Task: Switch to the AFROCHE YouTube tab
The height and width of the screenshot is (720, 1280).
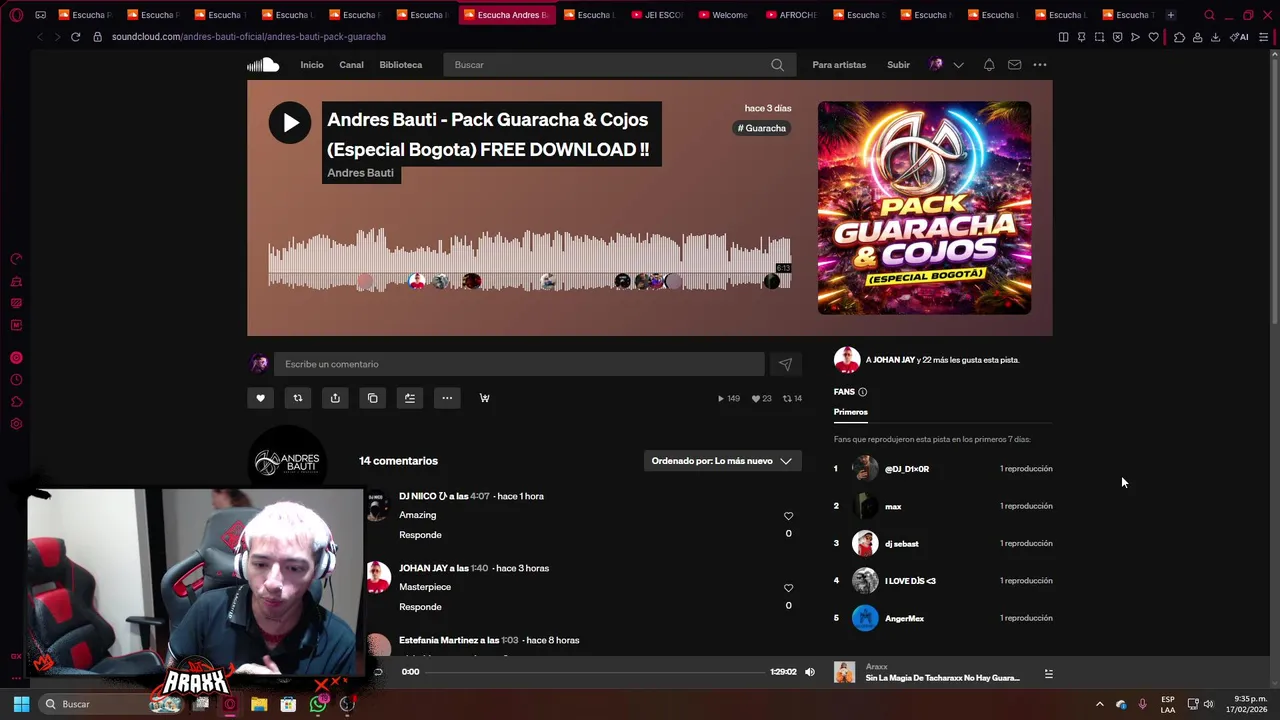Action: click(791, 15)
